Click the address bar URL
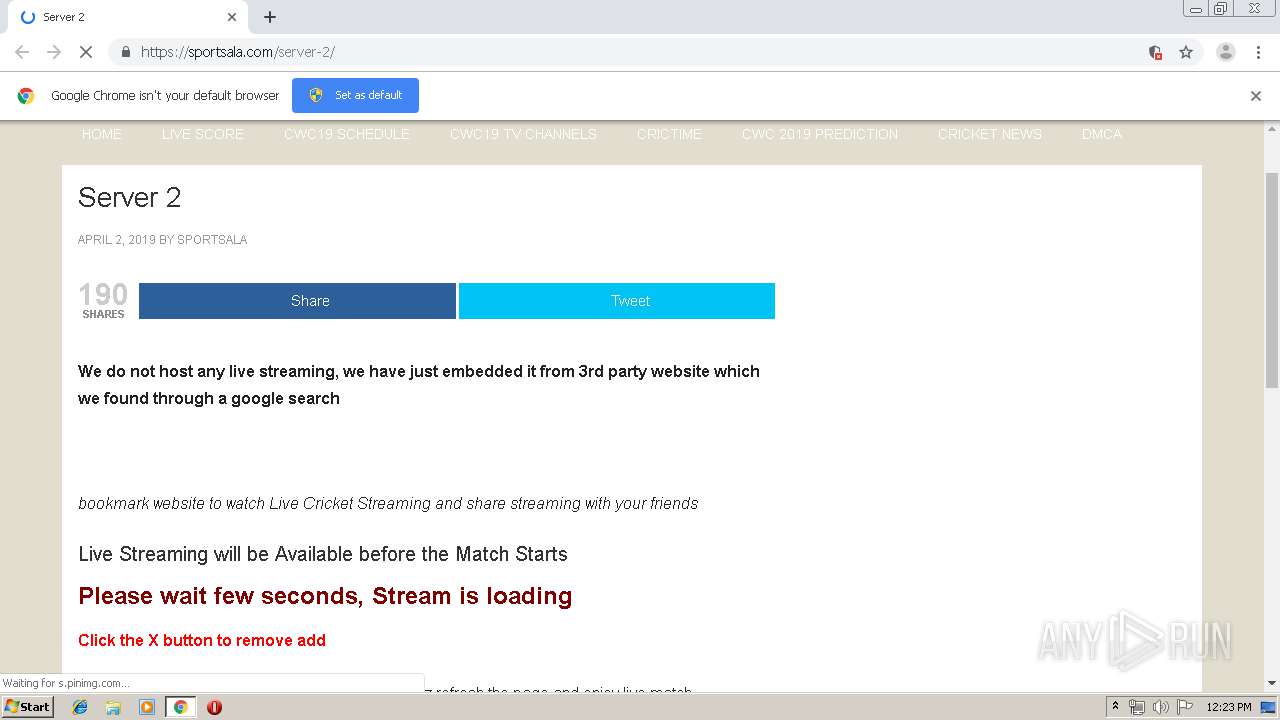Viewport: 1280px width, 720px height. 238,52
